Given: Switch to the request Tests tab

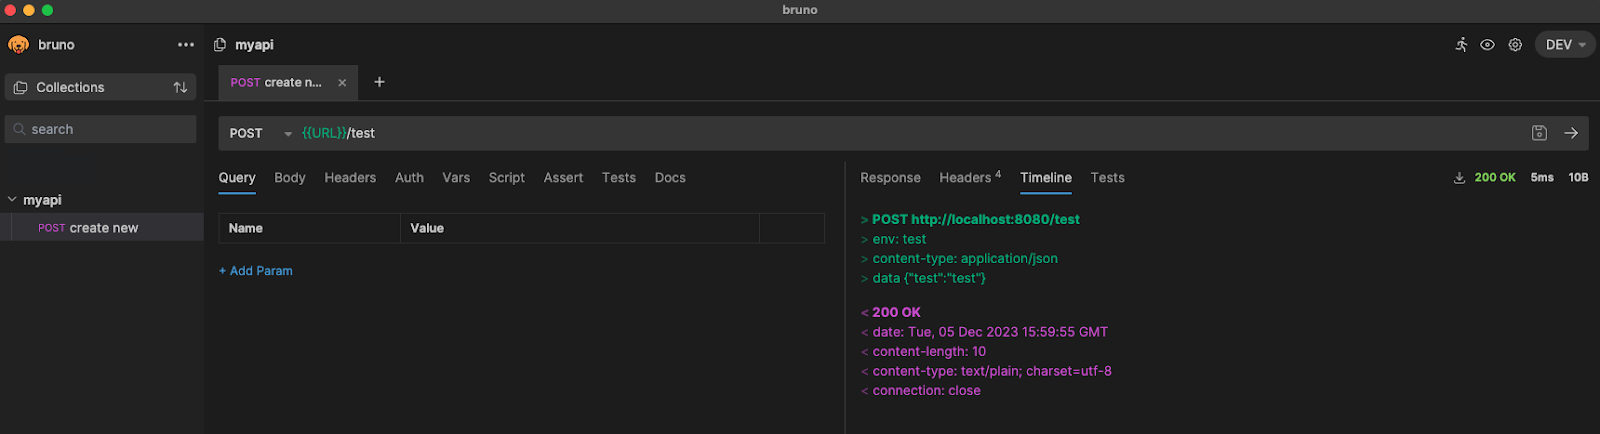Looking at the screenshot, I should [x=619, y=178].
